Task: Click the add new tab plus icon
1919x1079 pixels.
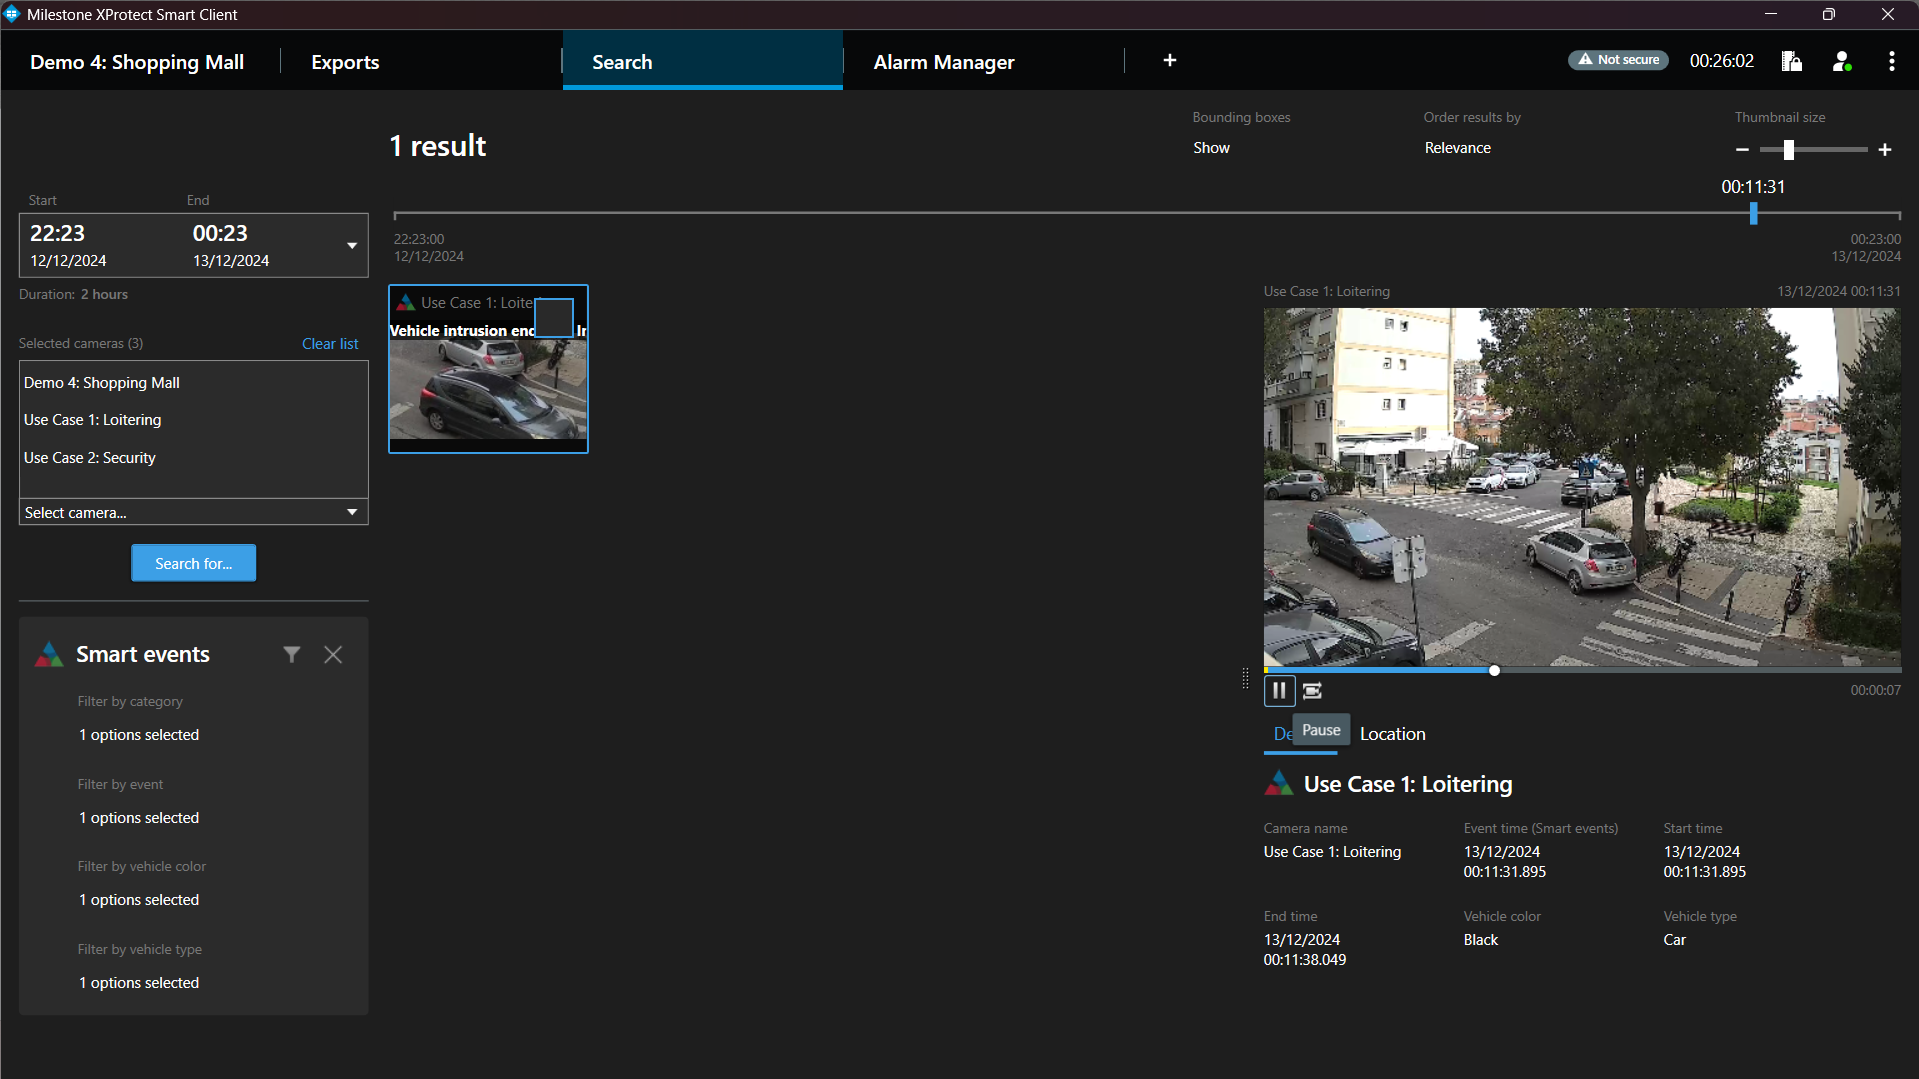Action: [1169, 61]
